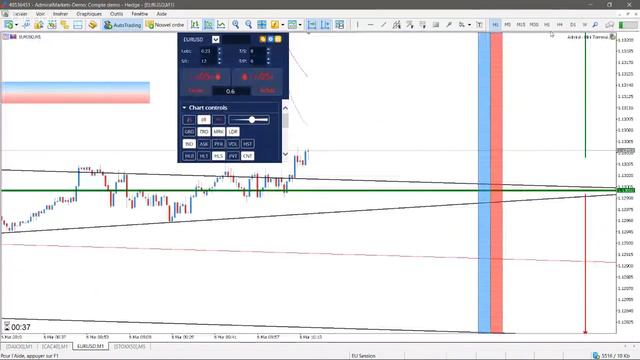640x360 pixels.
Task: Click the red Sell price button
Action: coord(206,77)
